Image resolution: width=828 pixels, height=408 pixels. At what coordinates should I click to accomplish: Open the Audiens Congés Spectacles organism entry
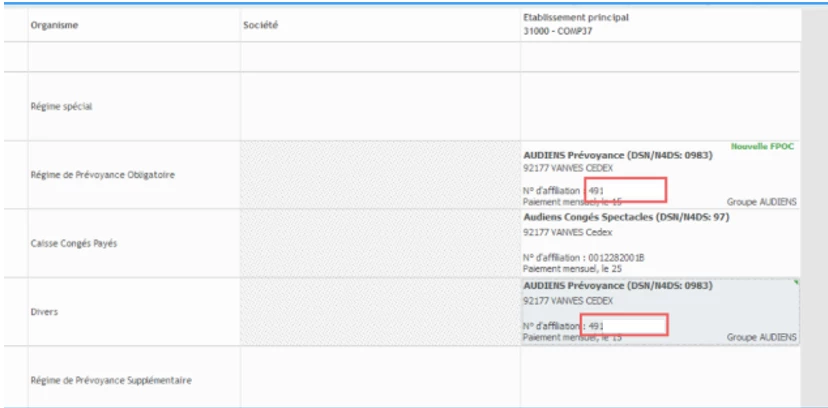[626, 217]
